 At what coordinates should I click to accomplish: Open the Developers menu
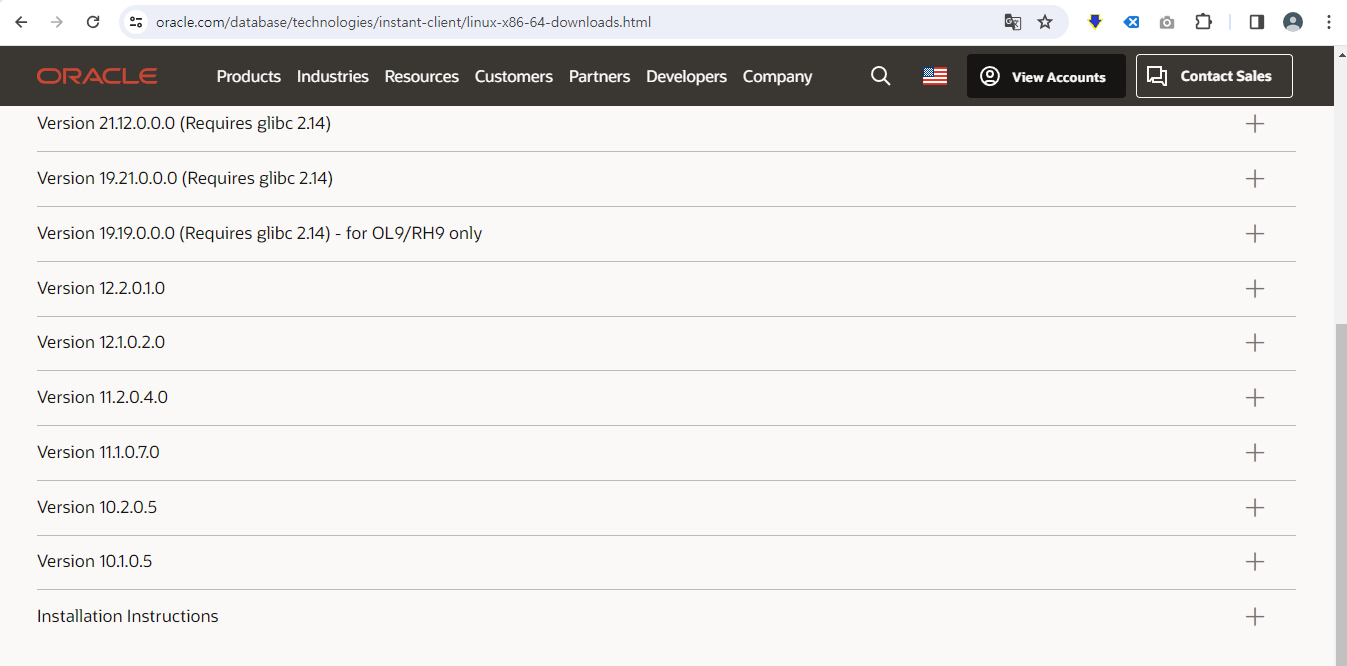(687, 76)
